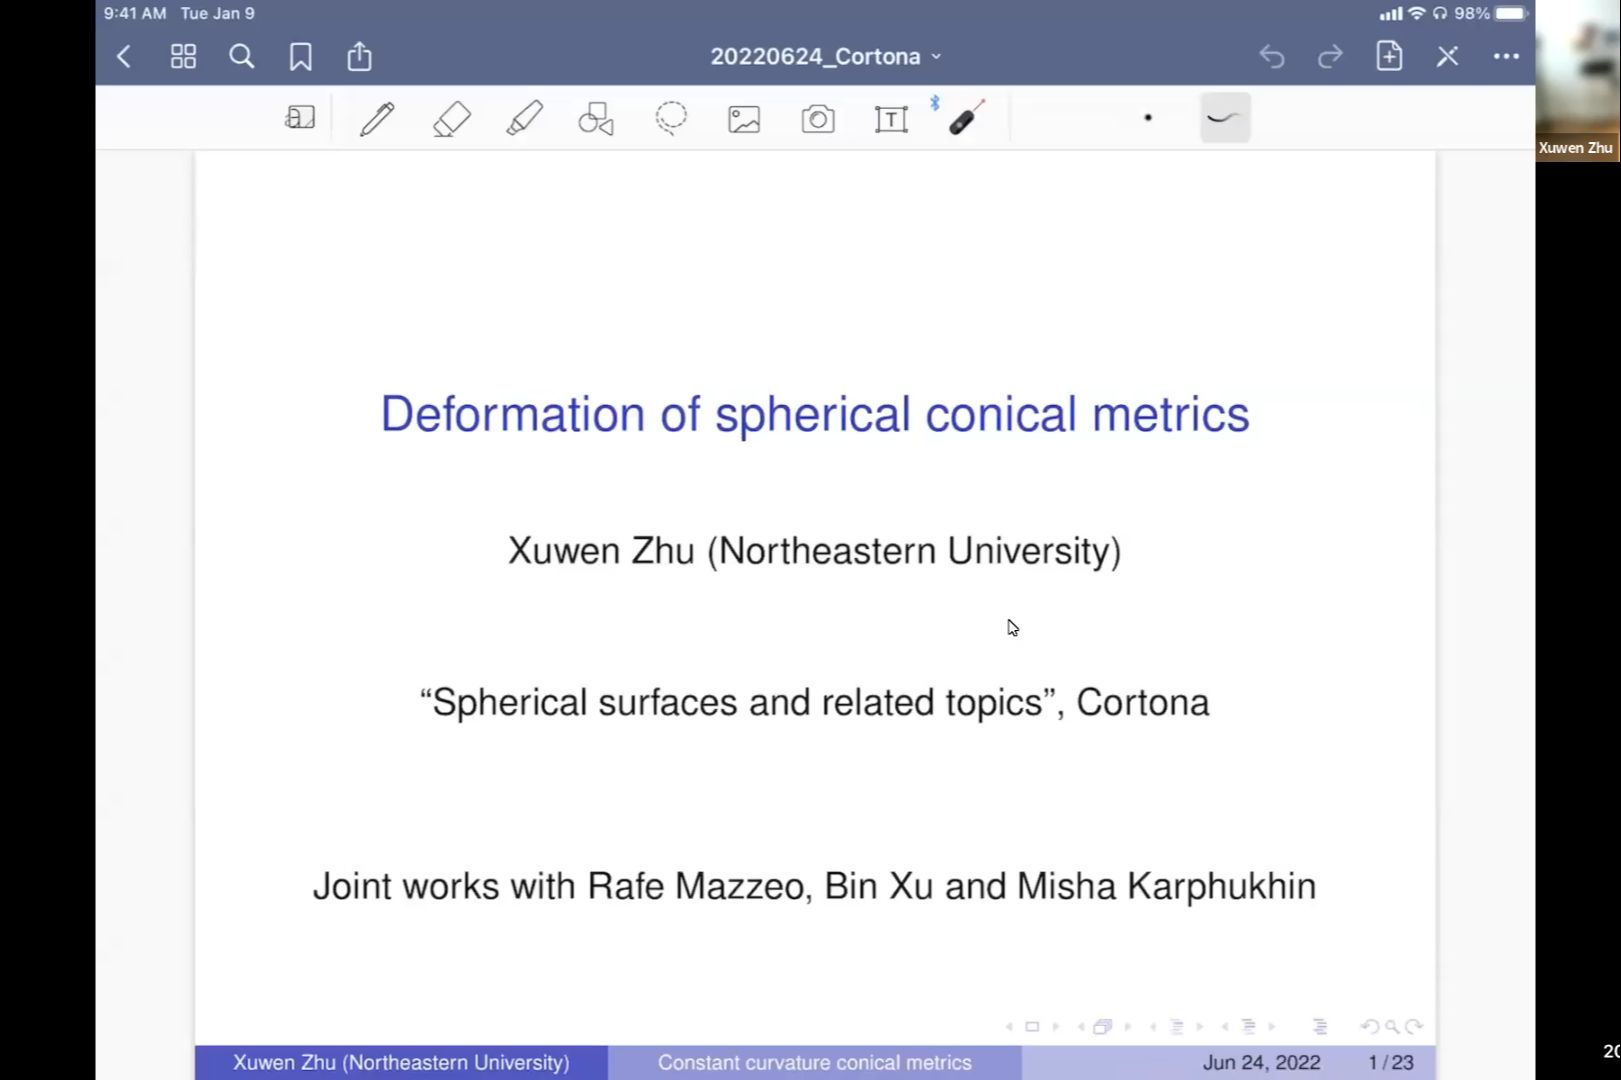Select the Xuwen Zhu video thumbnail
This screenshot has width=1621, height=1080.
pyautogui.click(x=1578, y=80)
